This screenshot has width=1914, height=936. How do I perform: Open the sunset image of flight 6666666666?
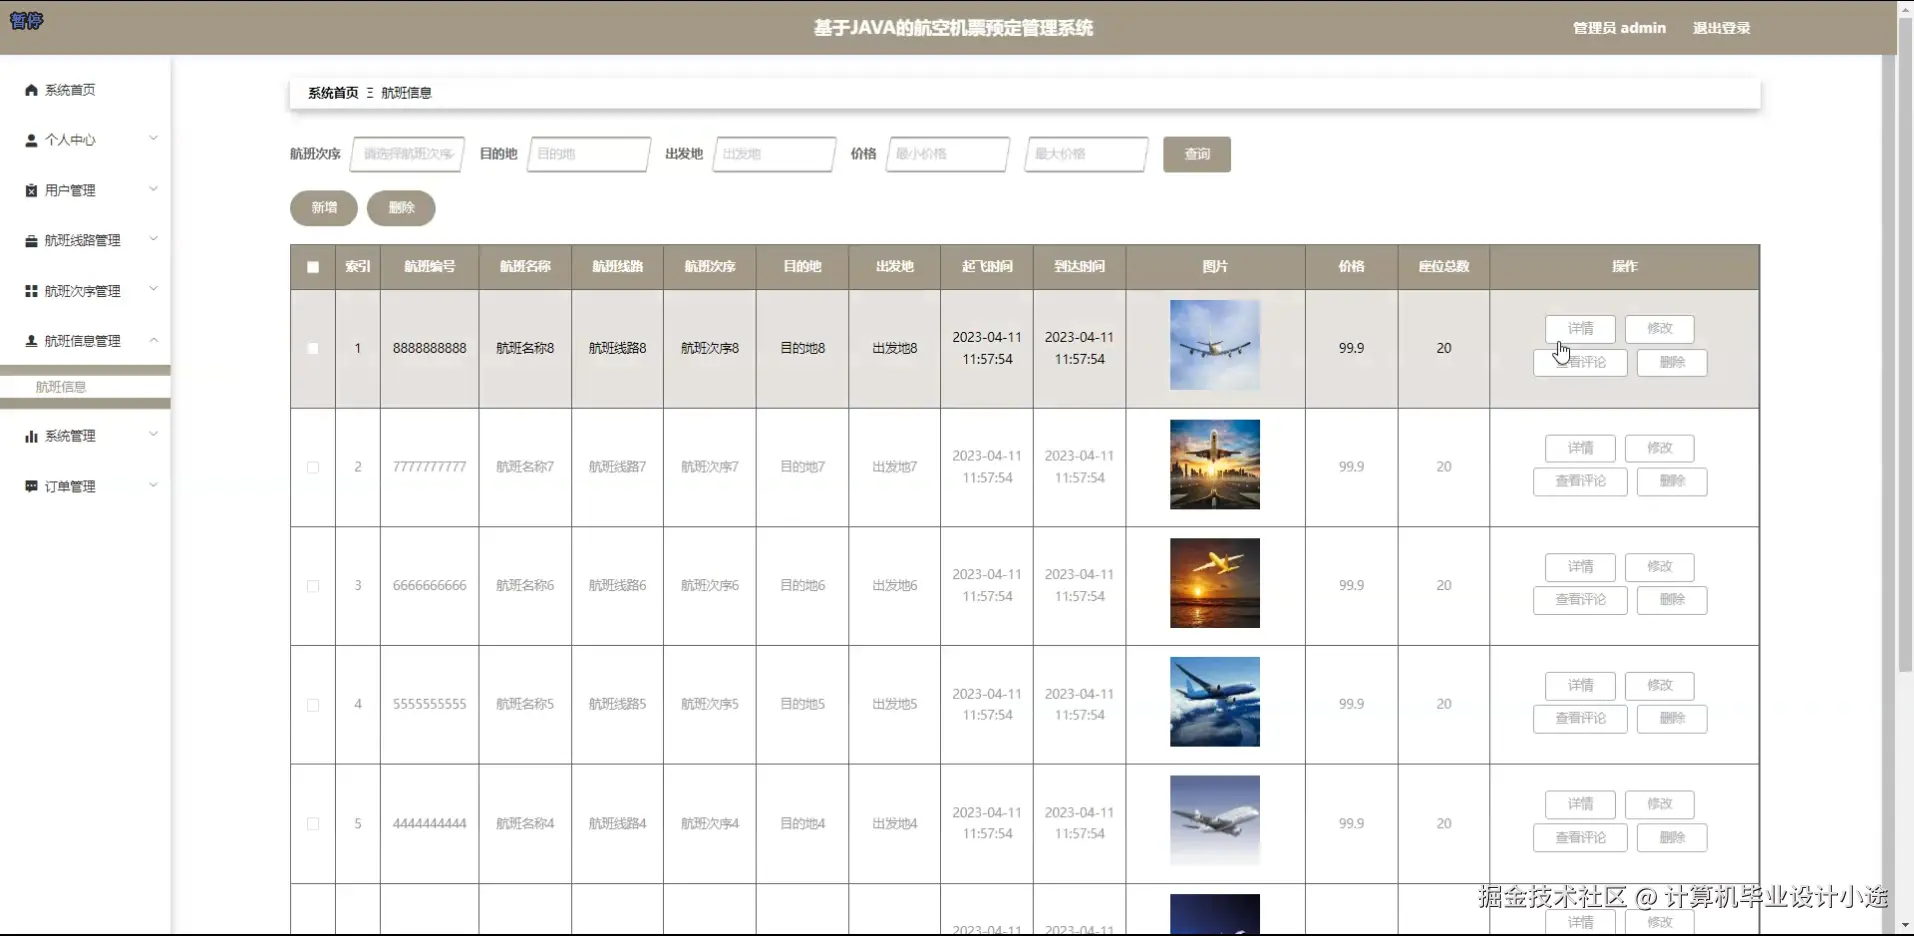1215,583
